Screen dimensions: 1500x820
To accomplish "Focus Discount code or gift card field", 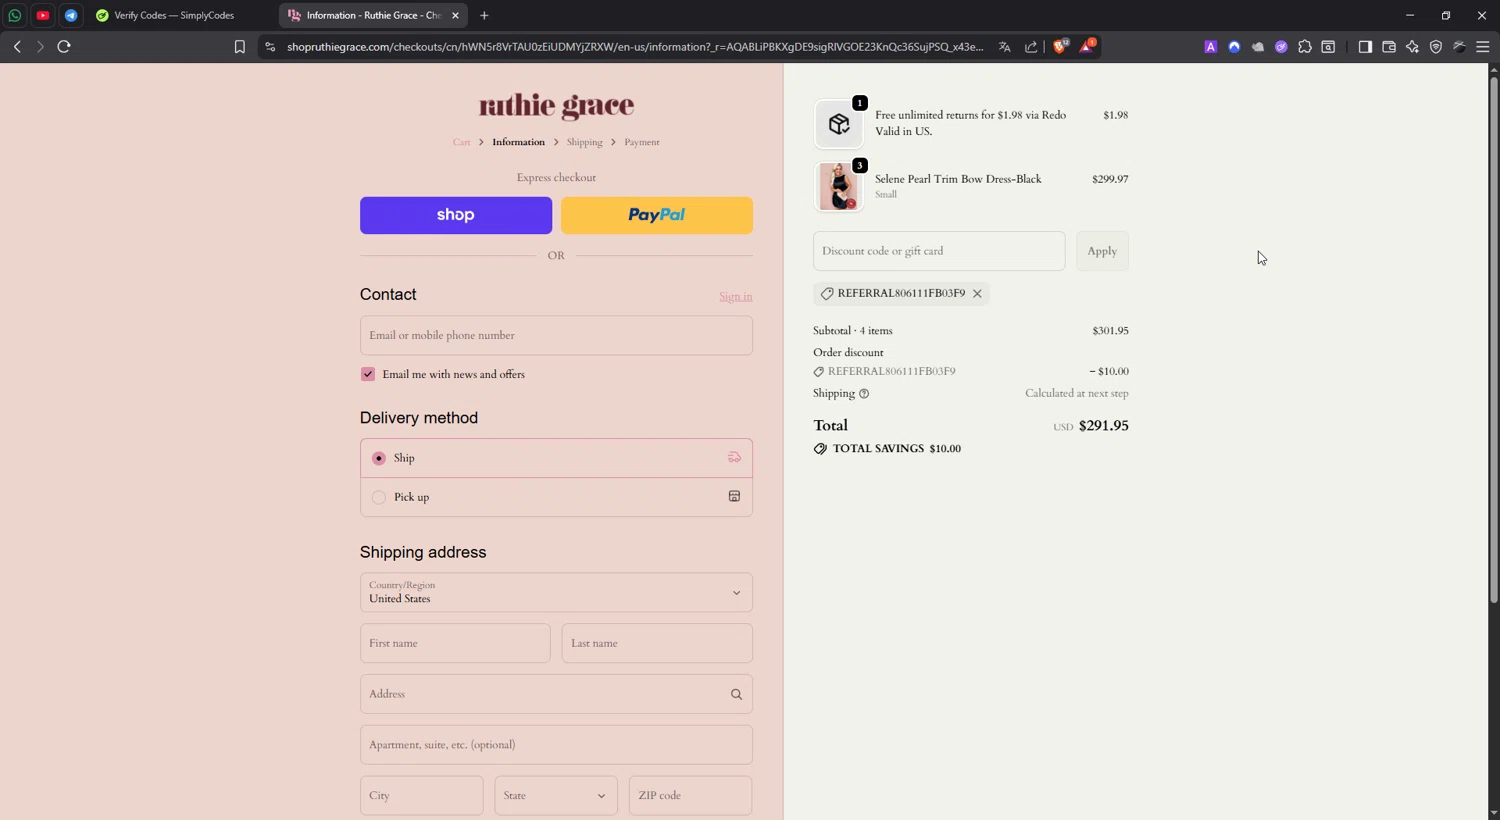I will coord(939,251).
